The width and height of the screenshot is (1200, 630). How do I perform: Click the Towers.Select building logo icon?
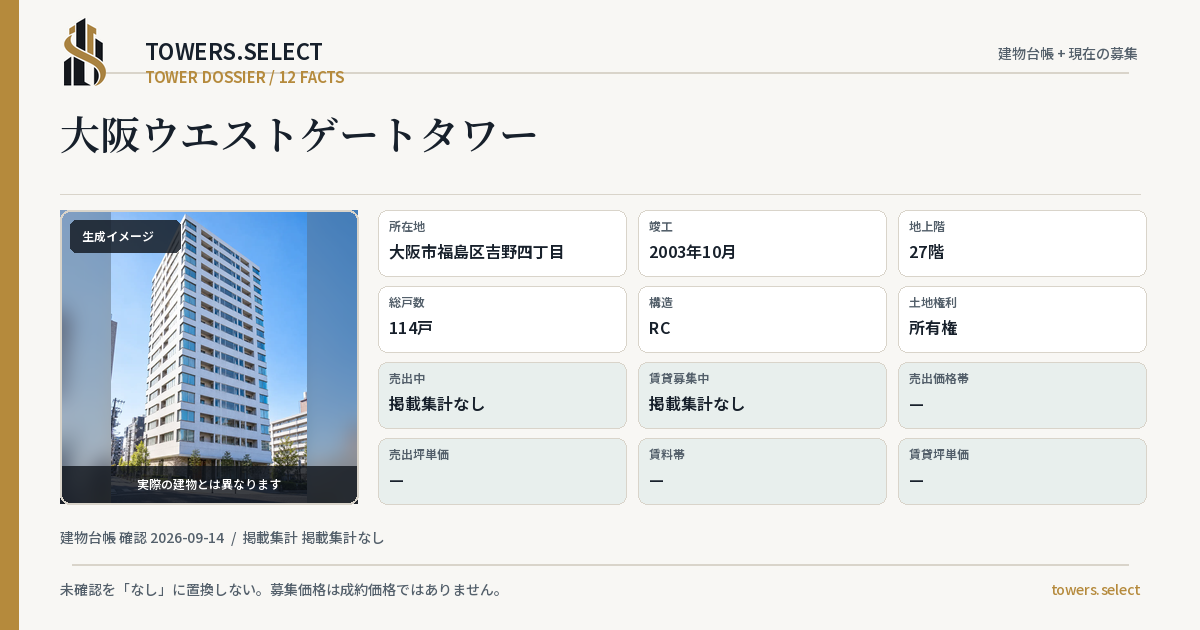tap(85, 52)
